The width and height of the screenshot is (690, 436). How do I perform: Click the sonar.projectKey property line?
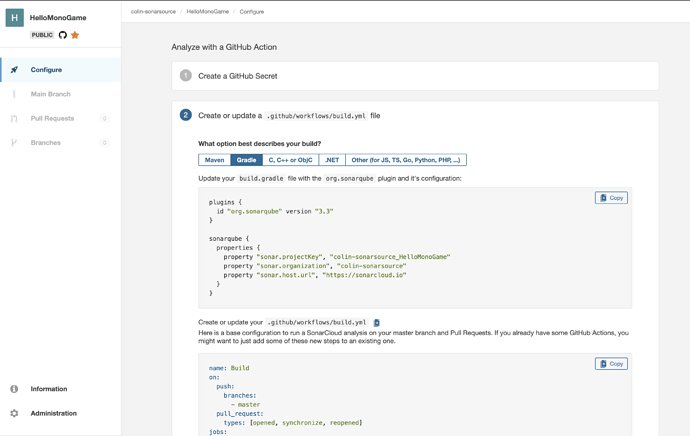337,257
